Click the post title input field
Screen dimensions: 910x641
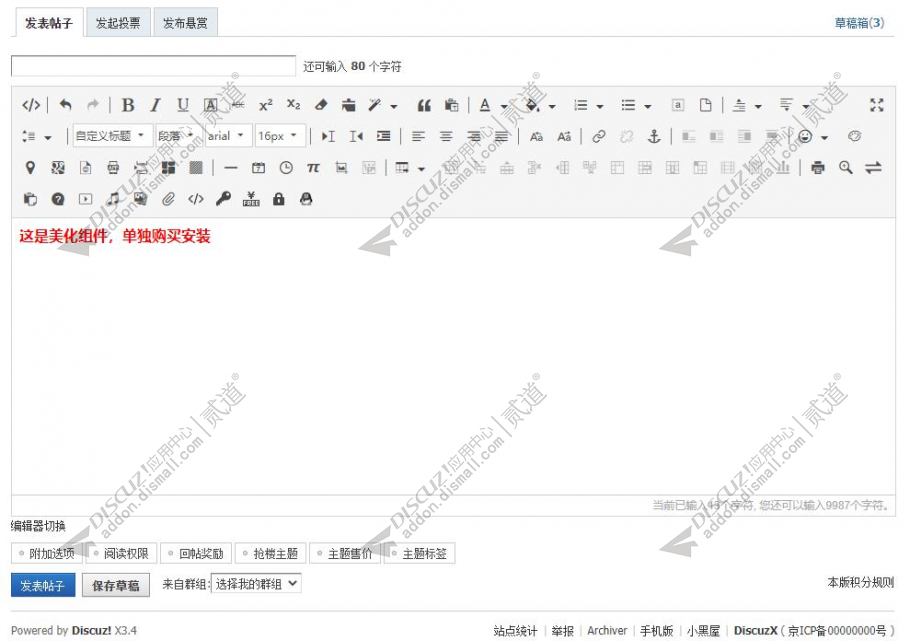pyautogui.click(x=153, y=66)
